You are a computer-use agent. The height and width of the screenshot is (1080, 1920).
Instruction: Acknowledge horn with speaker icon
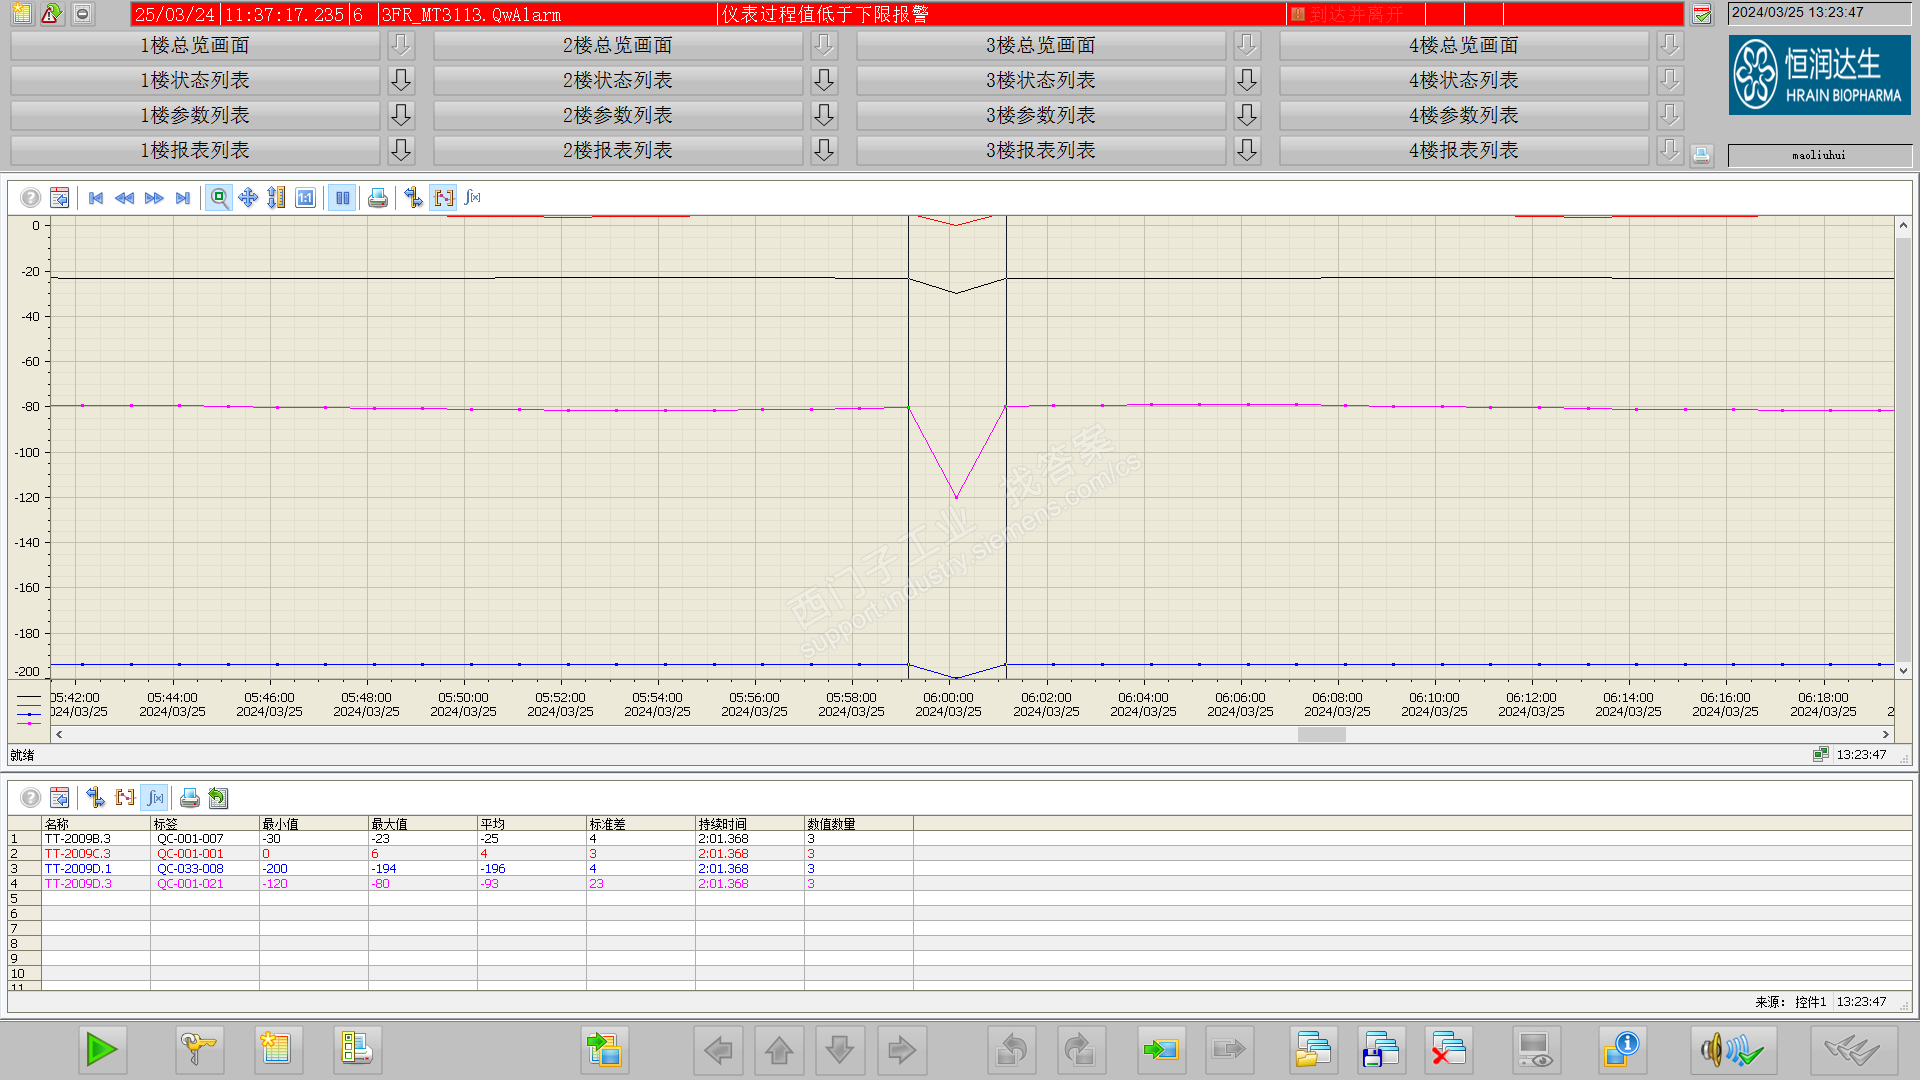pos(1732,1050)
